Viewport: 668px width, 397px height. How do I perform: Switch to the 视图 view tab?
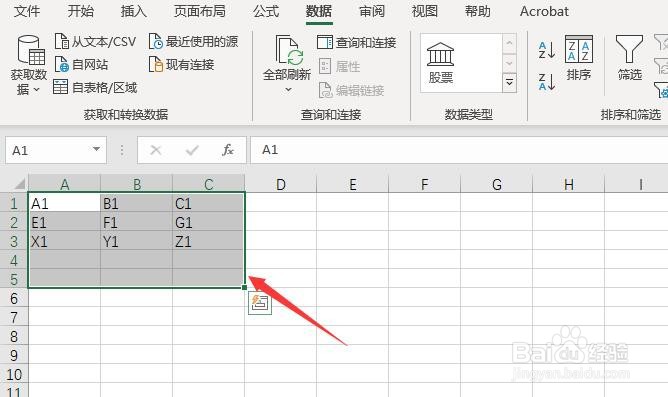(x=425, y=11)
